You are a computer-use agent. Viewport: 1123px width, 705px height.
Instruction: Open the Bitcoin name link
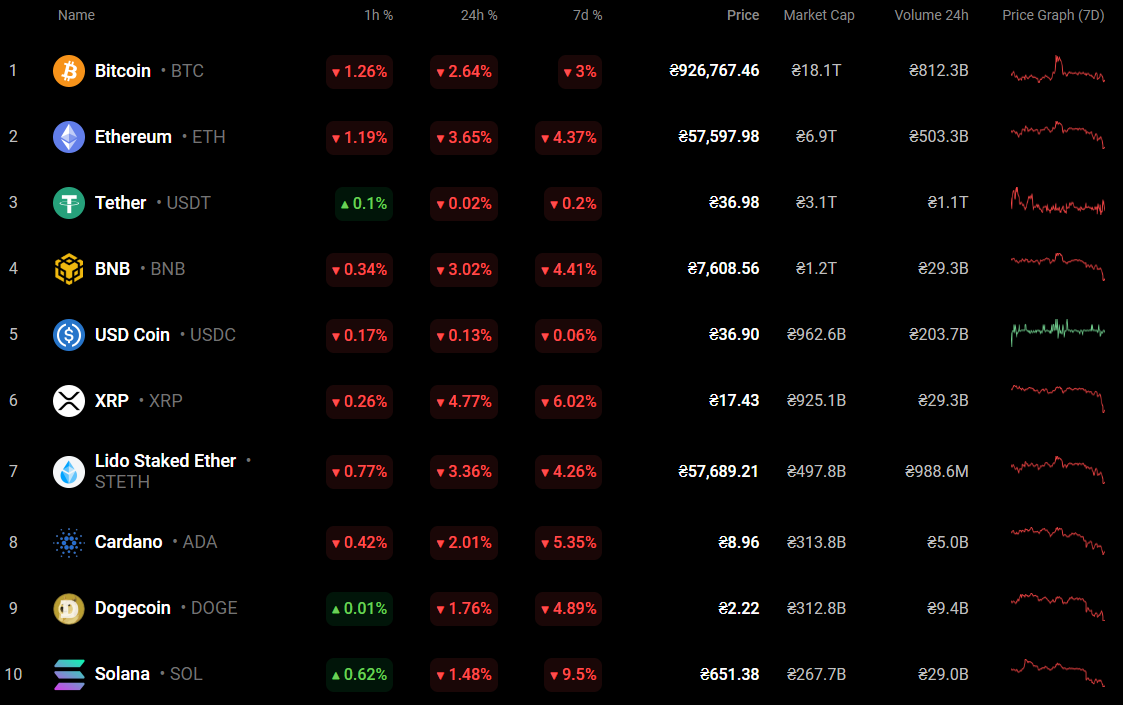pos(123,71)
